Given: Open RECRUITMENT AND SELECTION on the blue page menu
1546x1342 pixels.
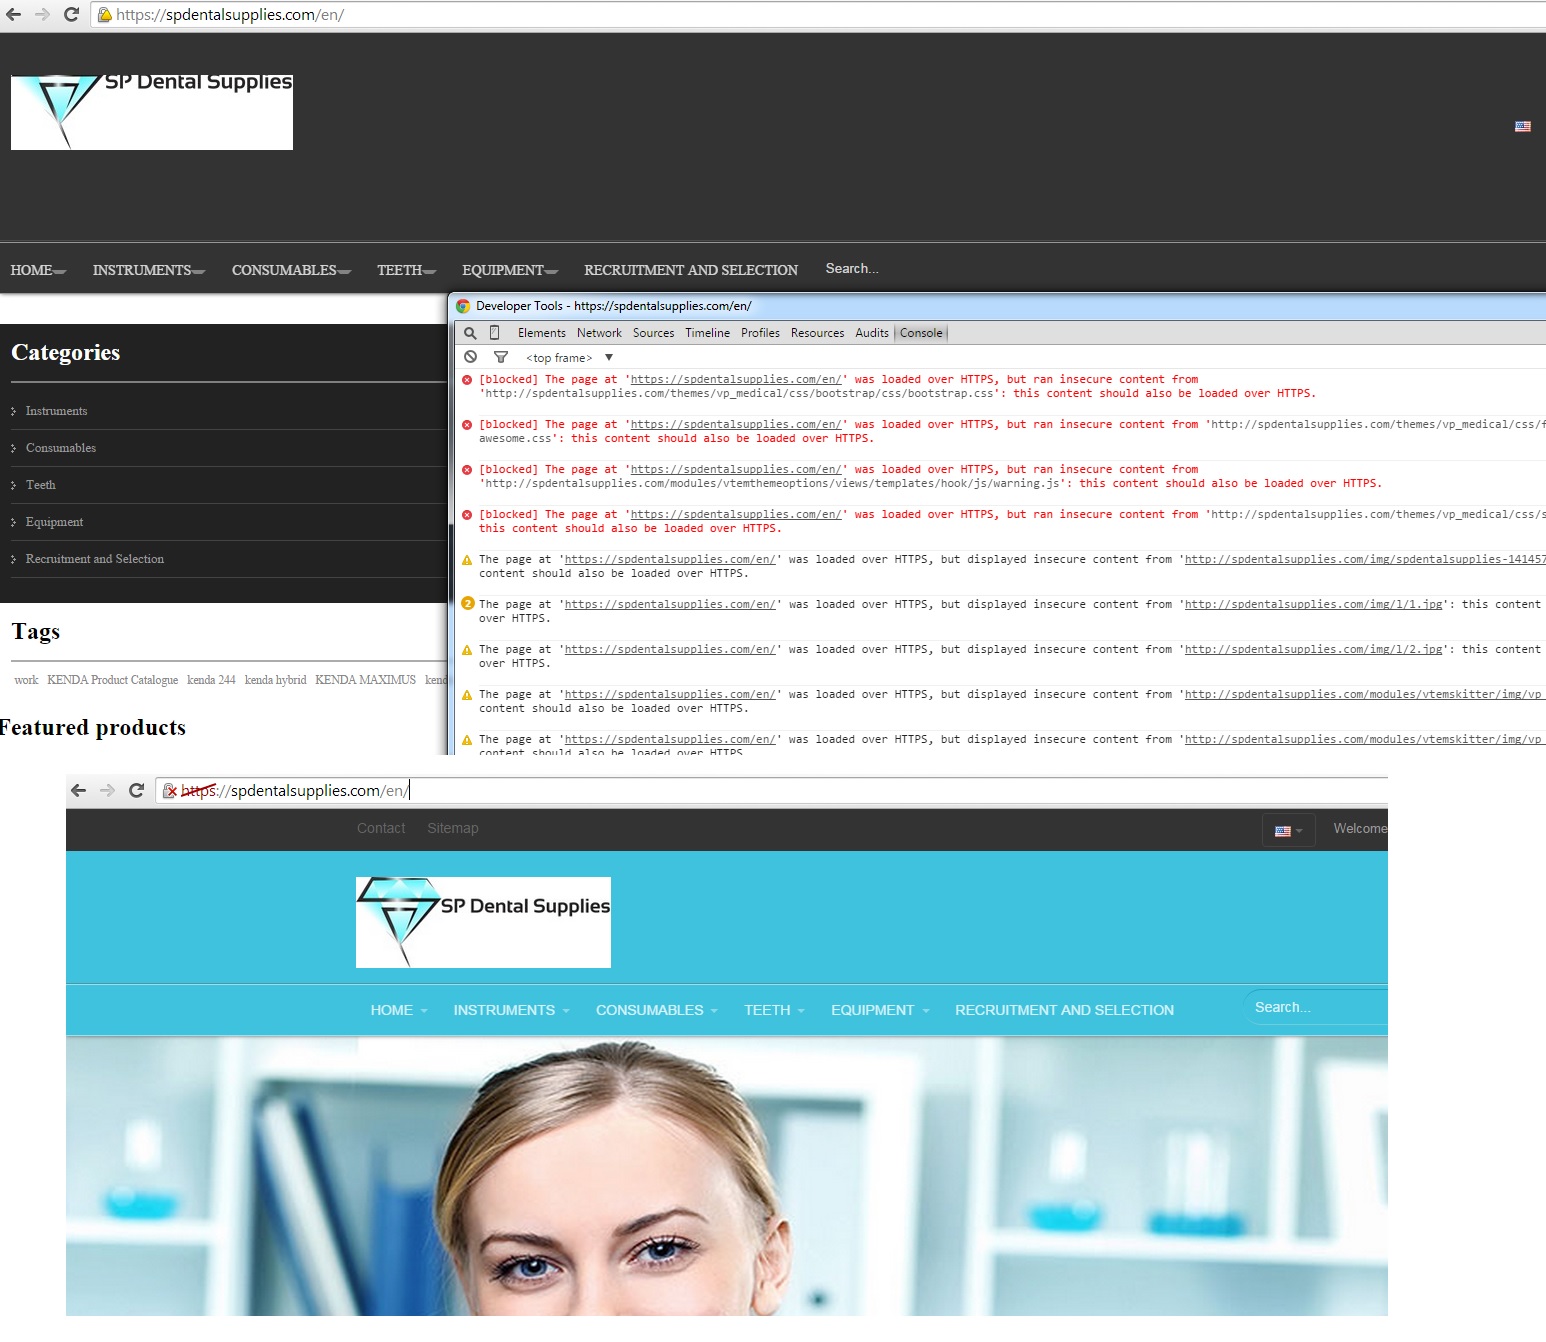Looking at the screenshot, I should click(1064, 1010).
